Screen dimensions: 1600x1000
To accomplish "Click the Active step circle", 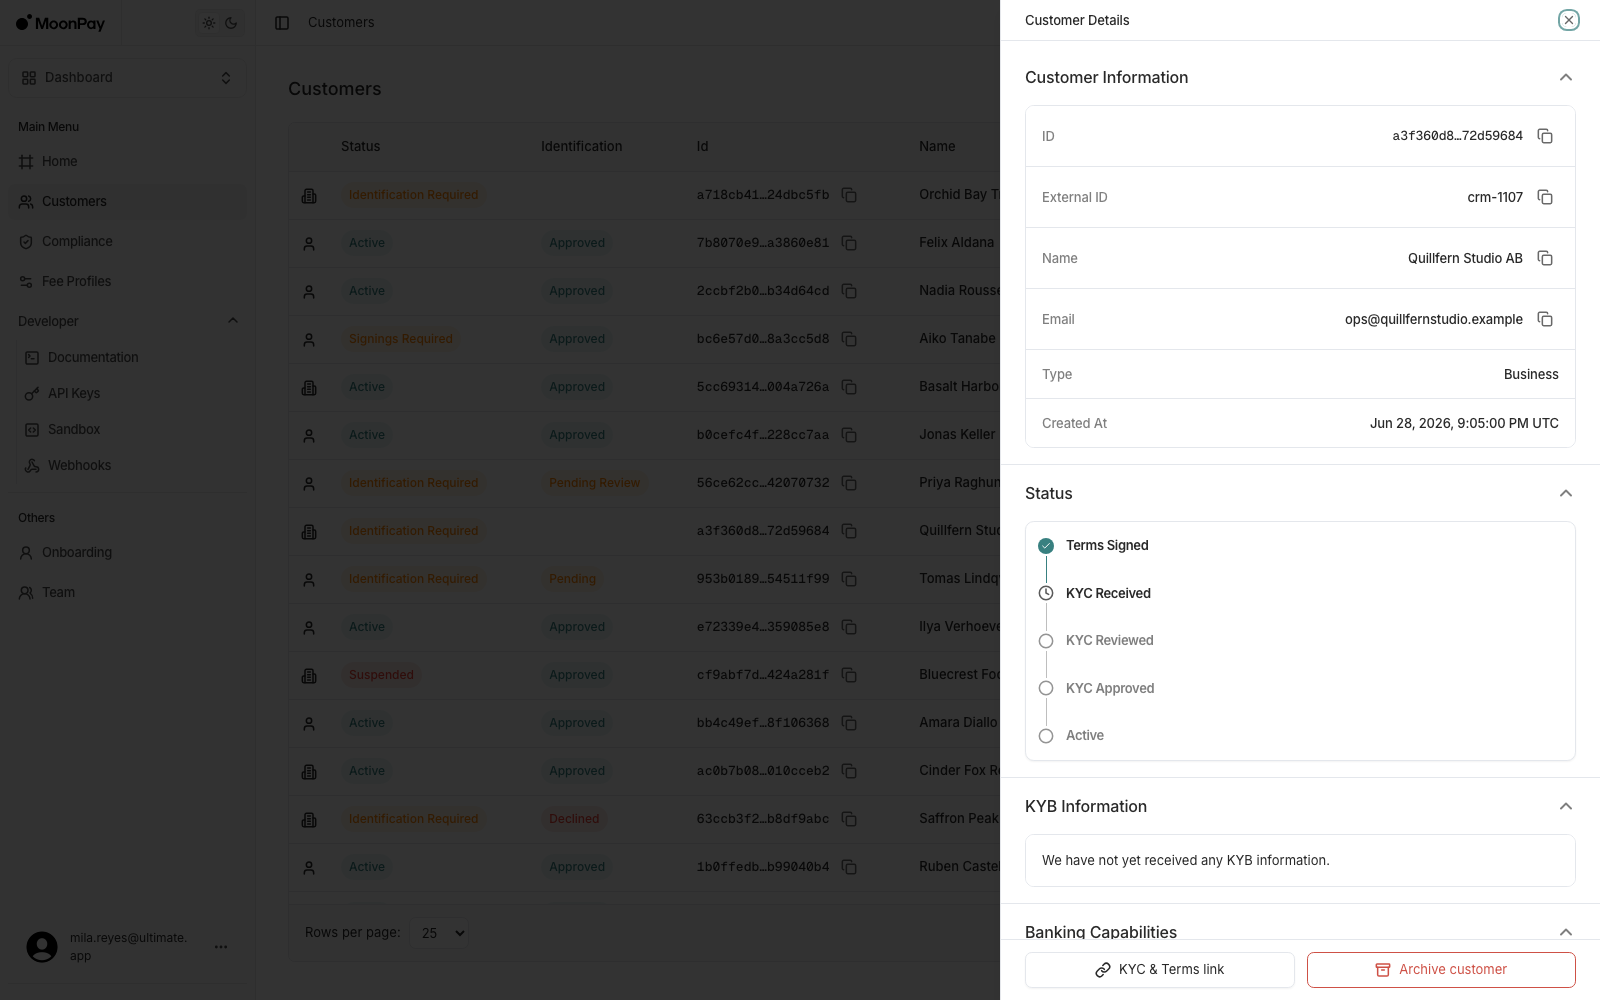I will click(x=1046, y=736).
